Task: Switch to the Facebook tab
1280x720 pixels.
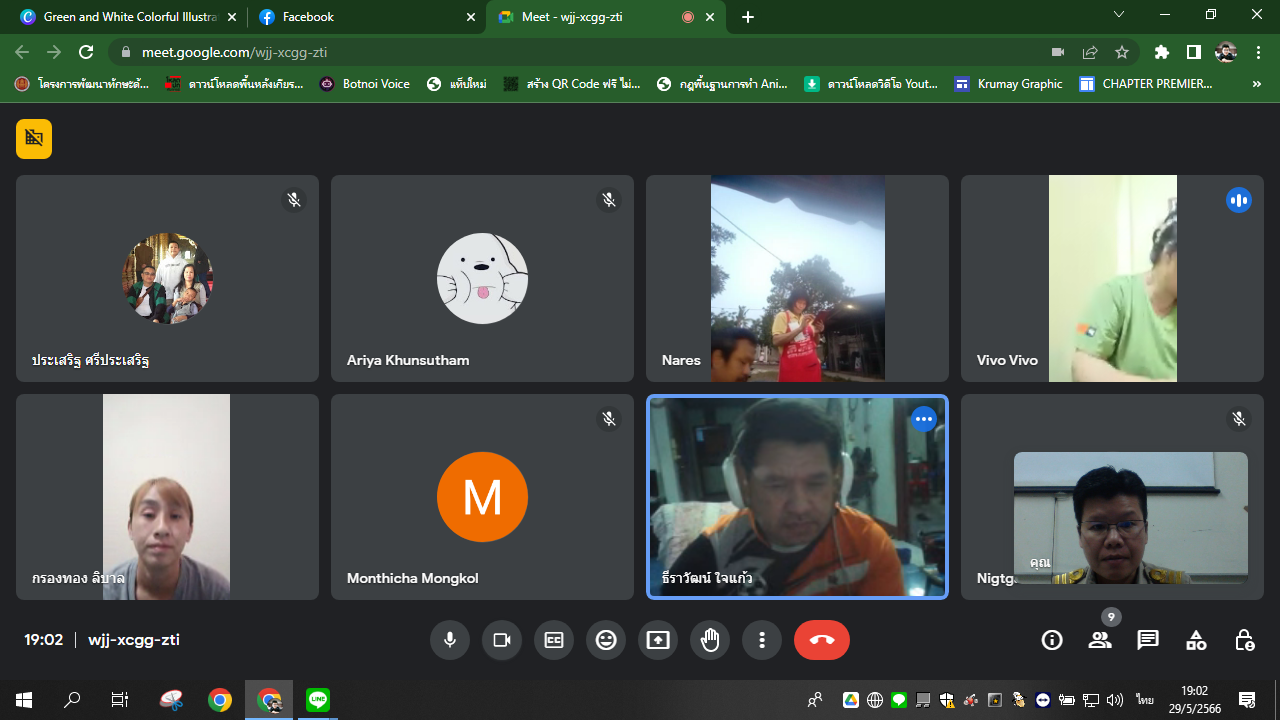Action: point(366,17)
